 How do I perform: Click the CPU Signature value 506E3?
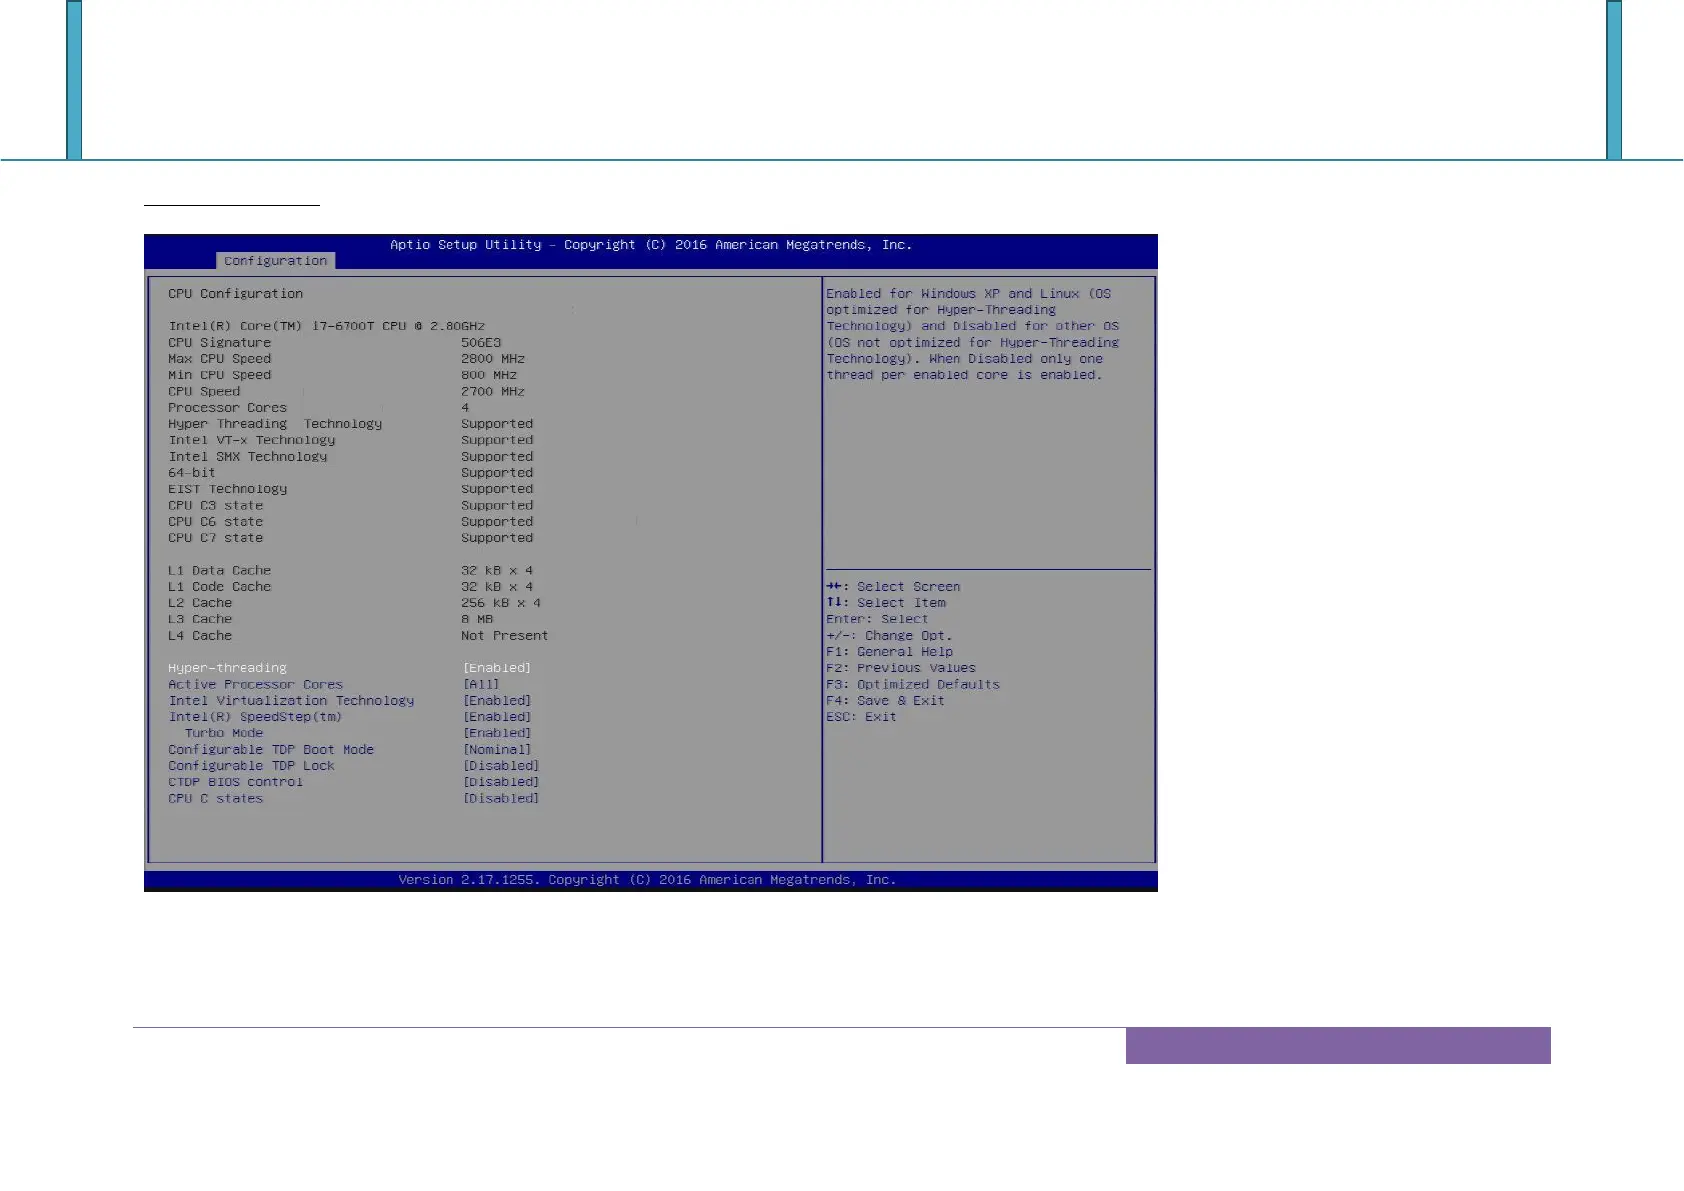coord(481,343)
